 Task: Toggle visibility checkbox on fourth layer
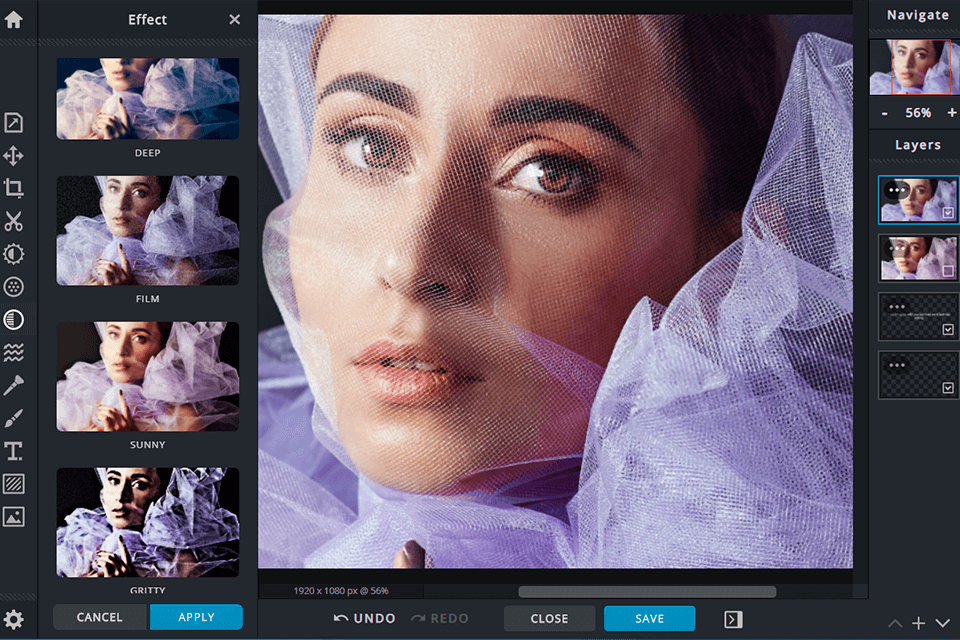948,388
